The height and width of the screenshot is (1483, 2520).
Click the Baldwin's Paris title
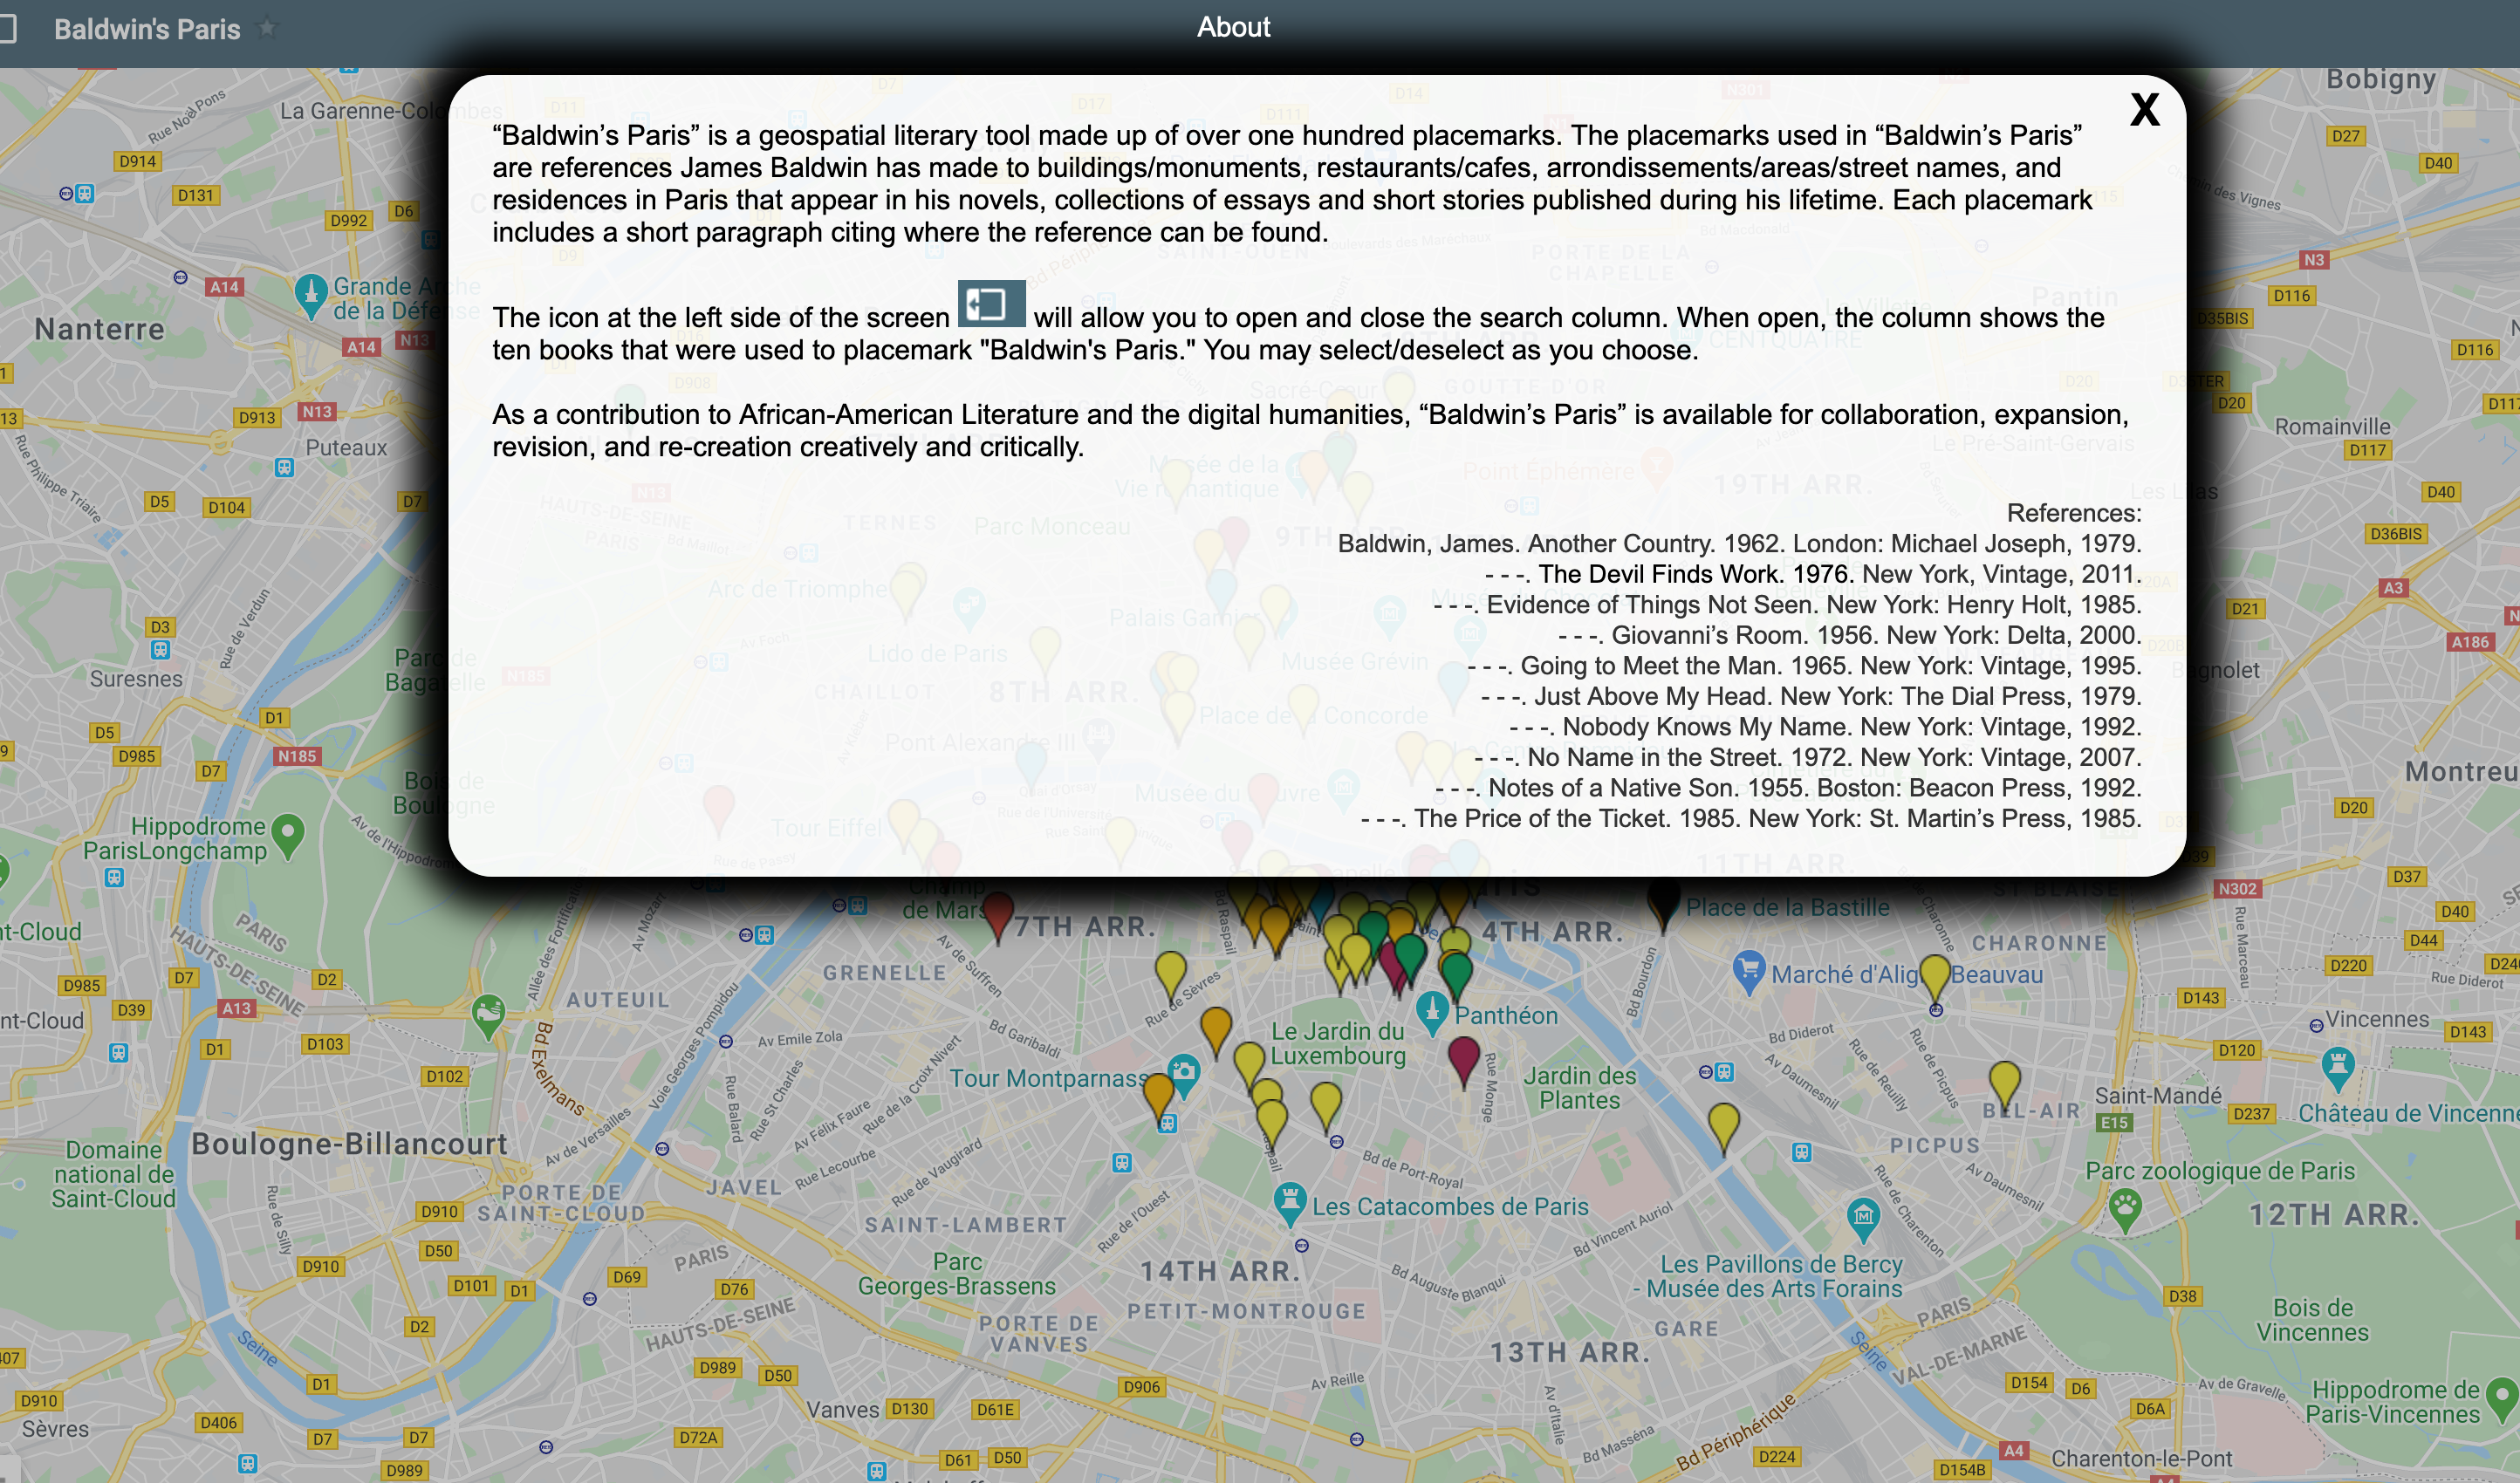coord(147,29)
